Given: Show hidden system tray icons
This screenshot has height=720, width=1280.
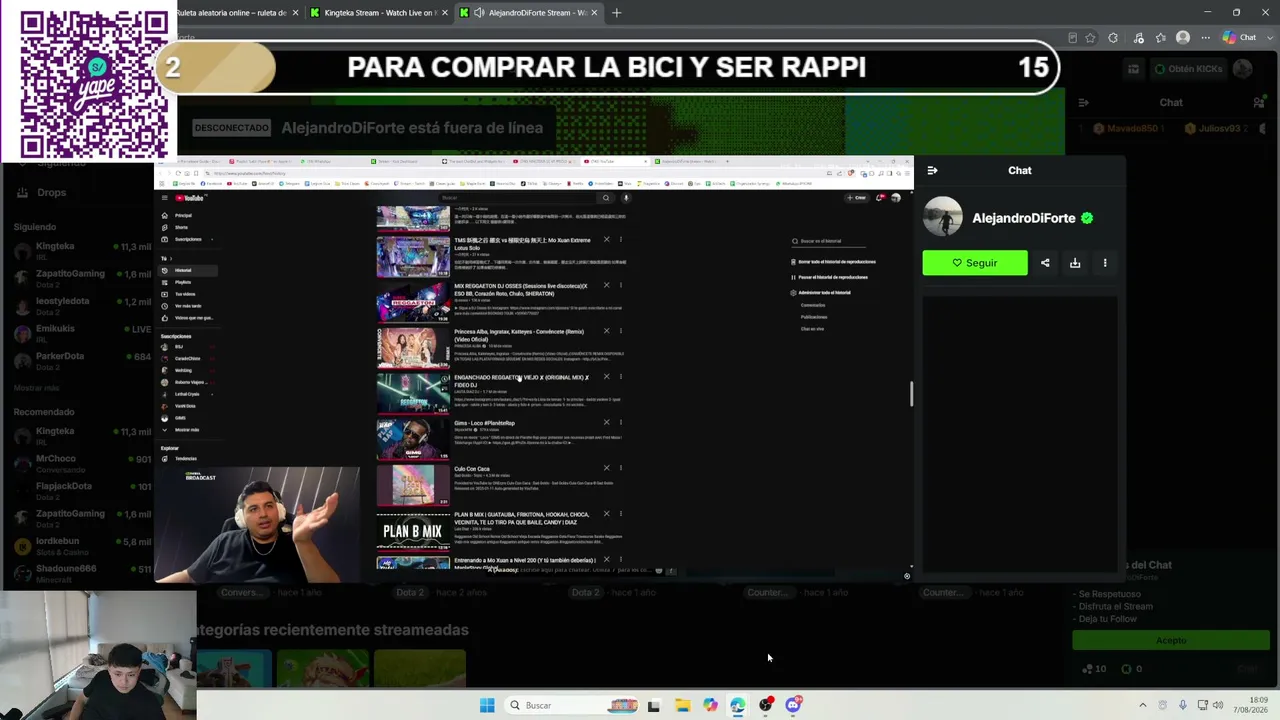Looking at the screenshot, I should tap(1143, 705).
